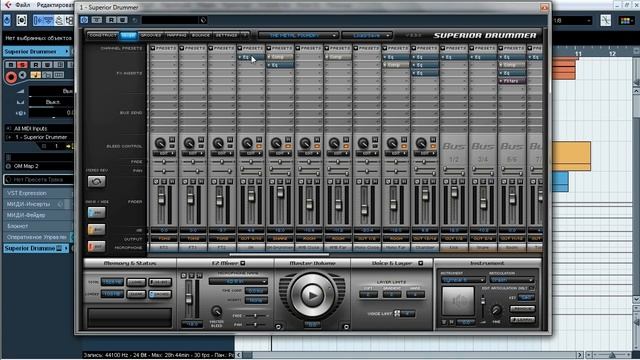Viewport: 640px width, 360px height.
Task: Open the Articulation dropdown
Action: click(x=512, y=280)
